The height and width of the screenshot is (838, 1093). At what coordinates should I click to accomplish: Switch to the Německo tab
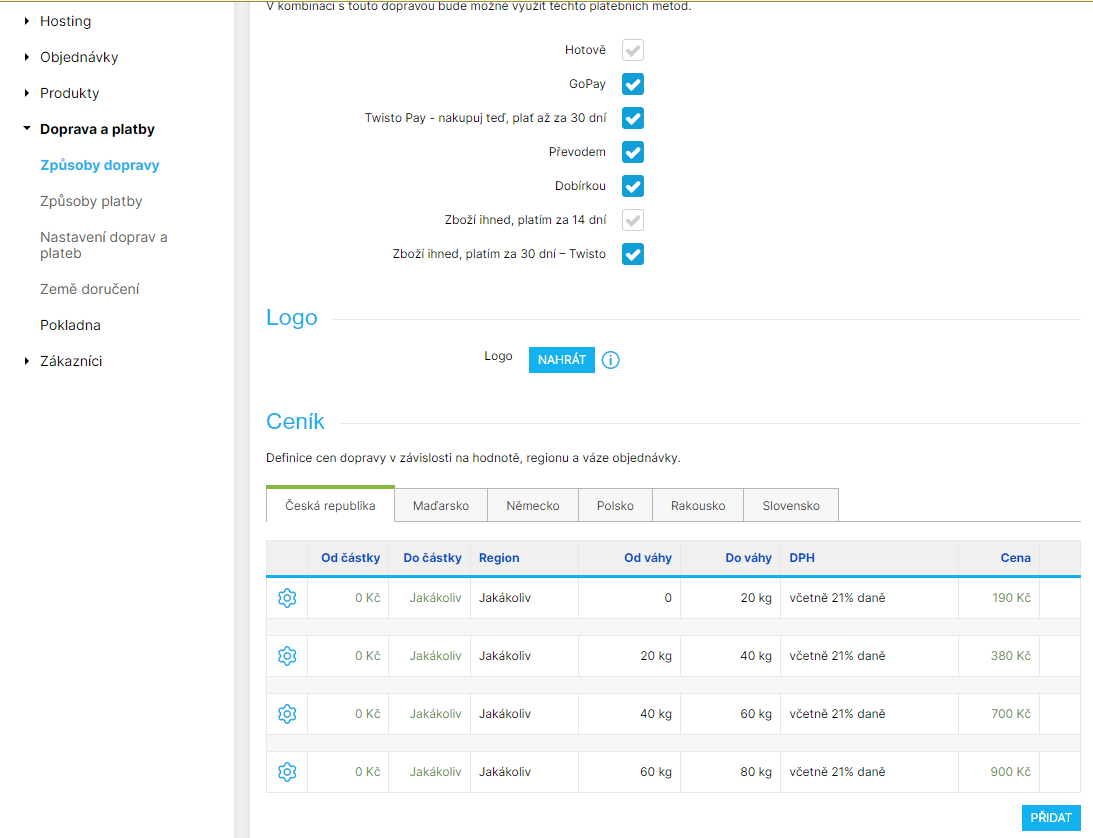coord(533,505)
